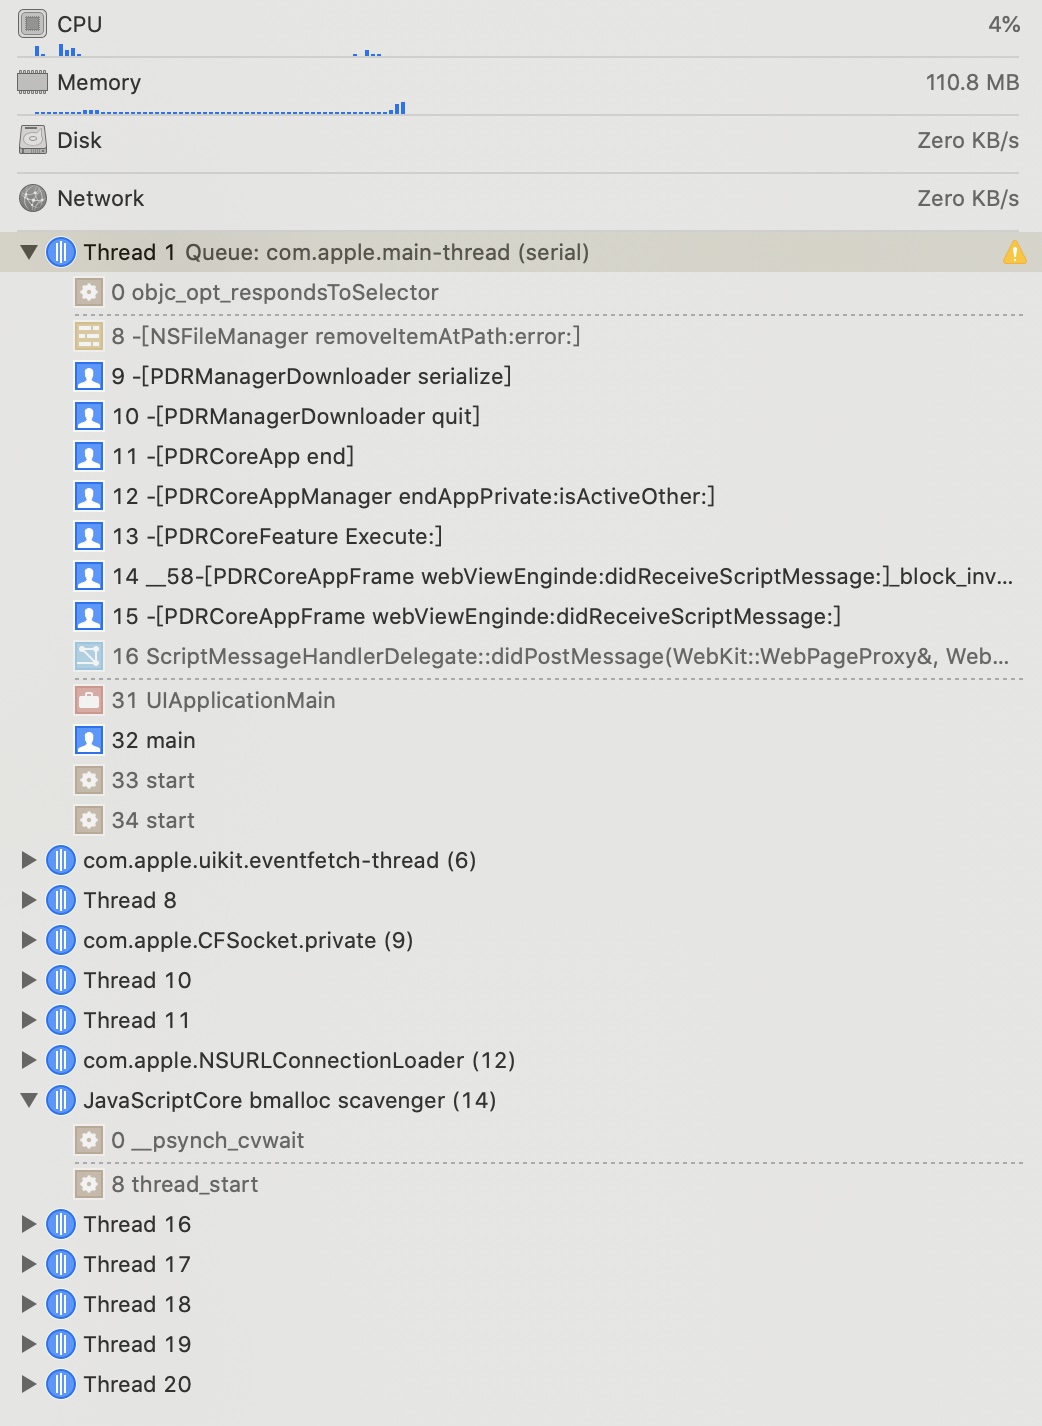Click gear icon beside objc_opt_respondsToSelector
The image size is (1042, 1426).
89,292
